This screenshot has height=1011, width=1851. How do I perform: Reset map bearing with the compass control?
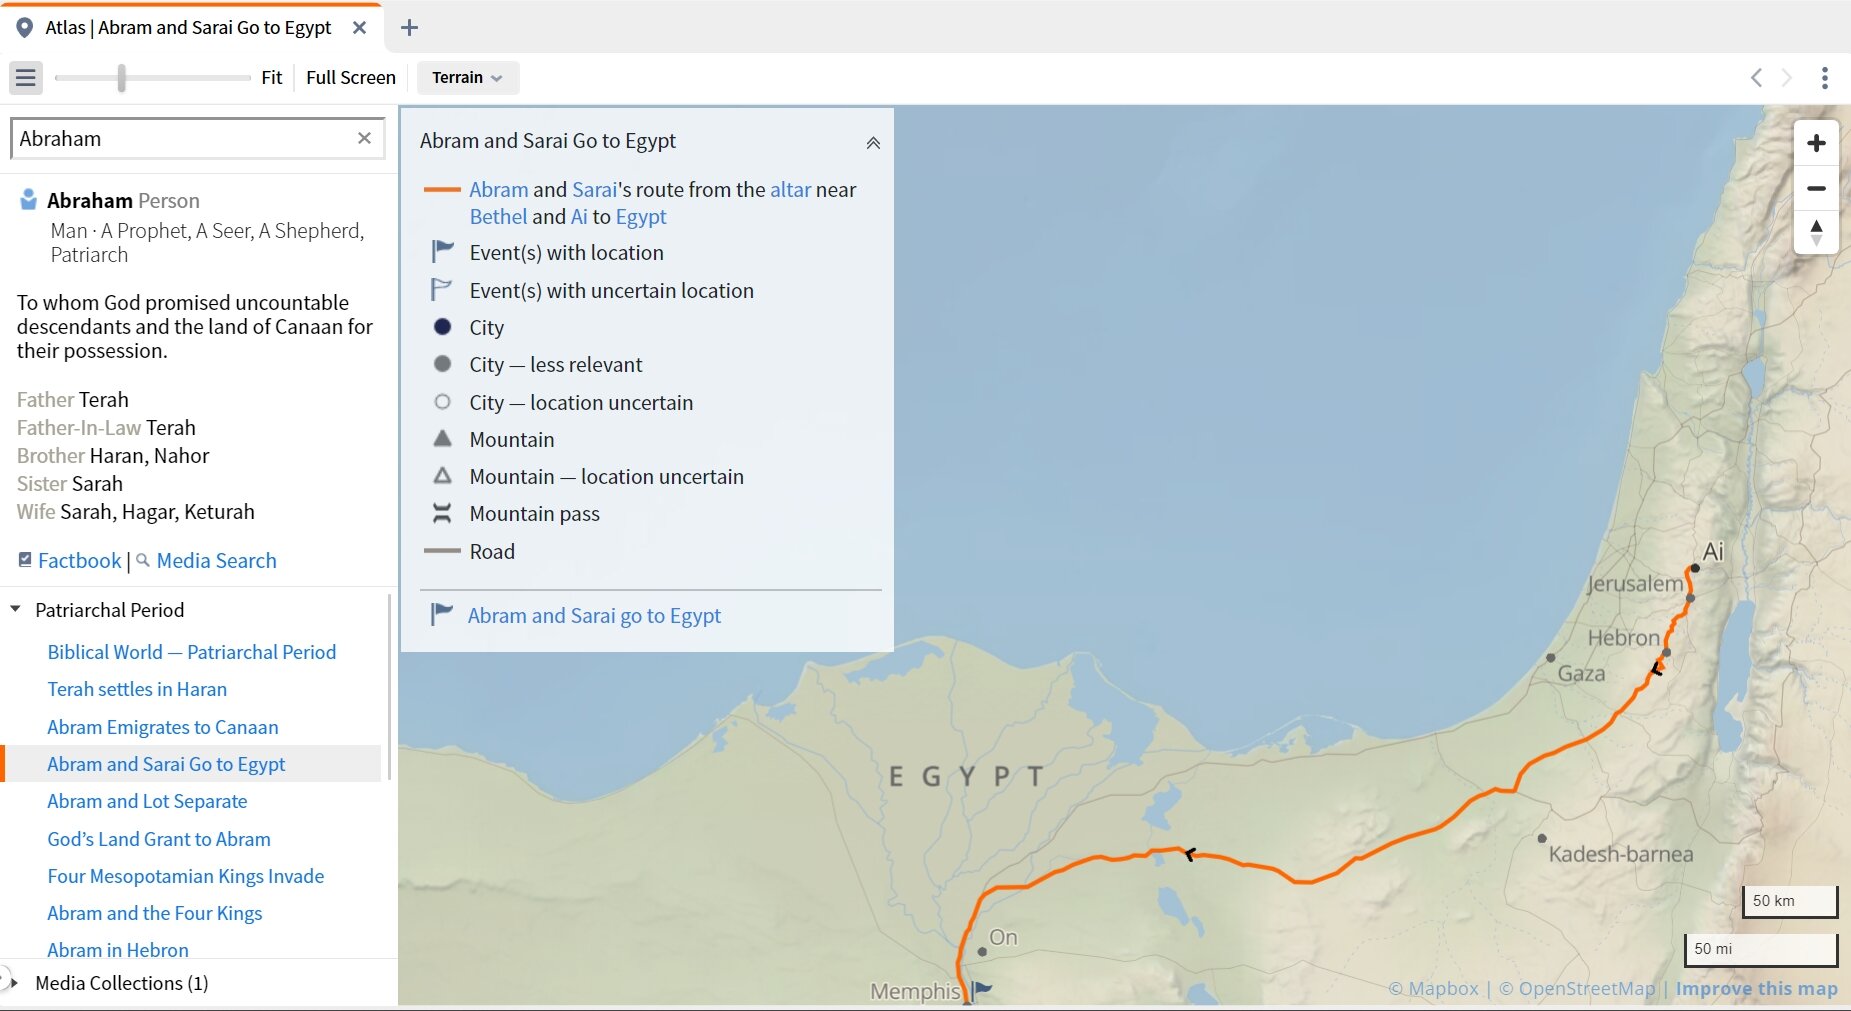click(1817, 232)
